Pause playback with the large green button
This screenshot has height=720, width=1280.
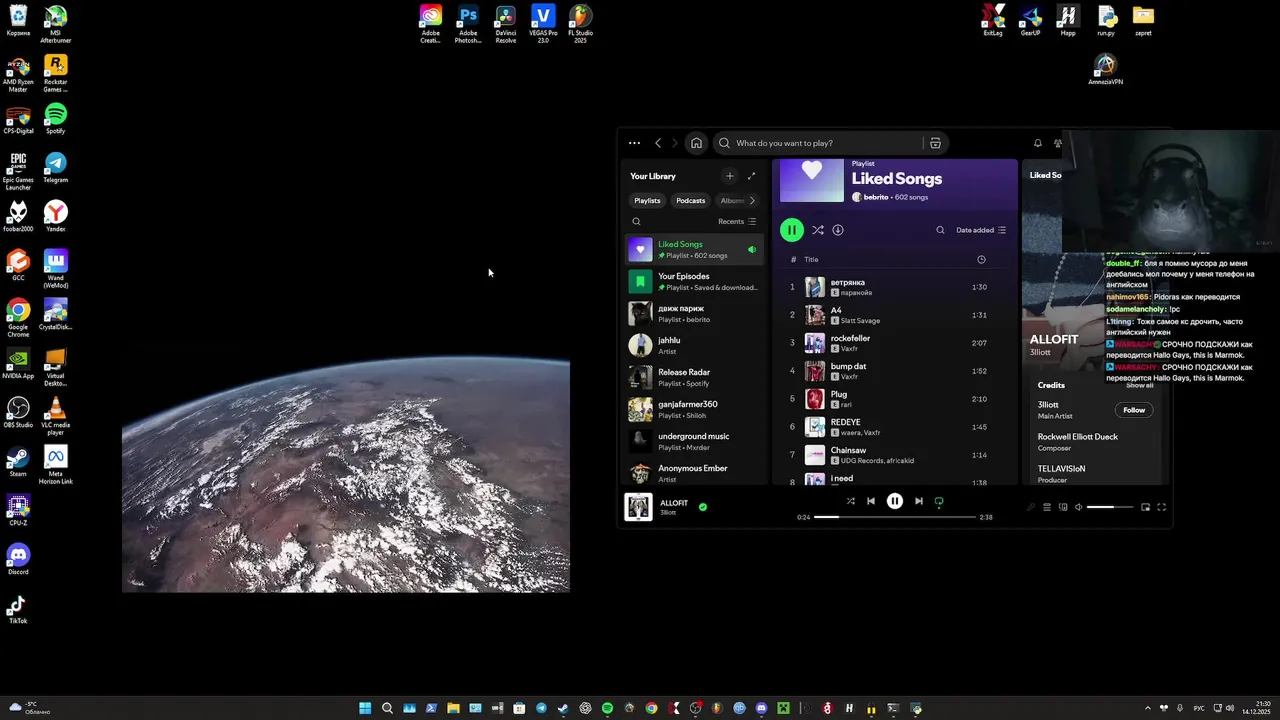click(791, 230)
